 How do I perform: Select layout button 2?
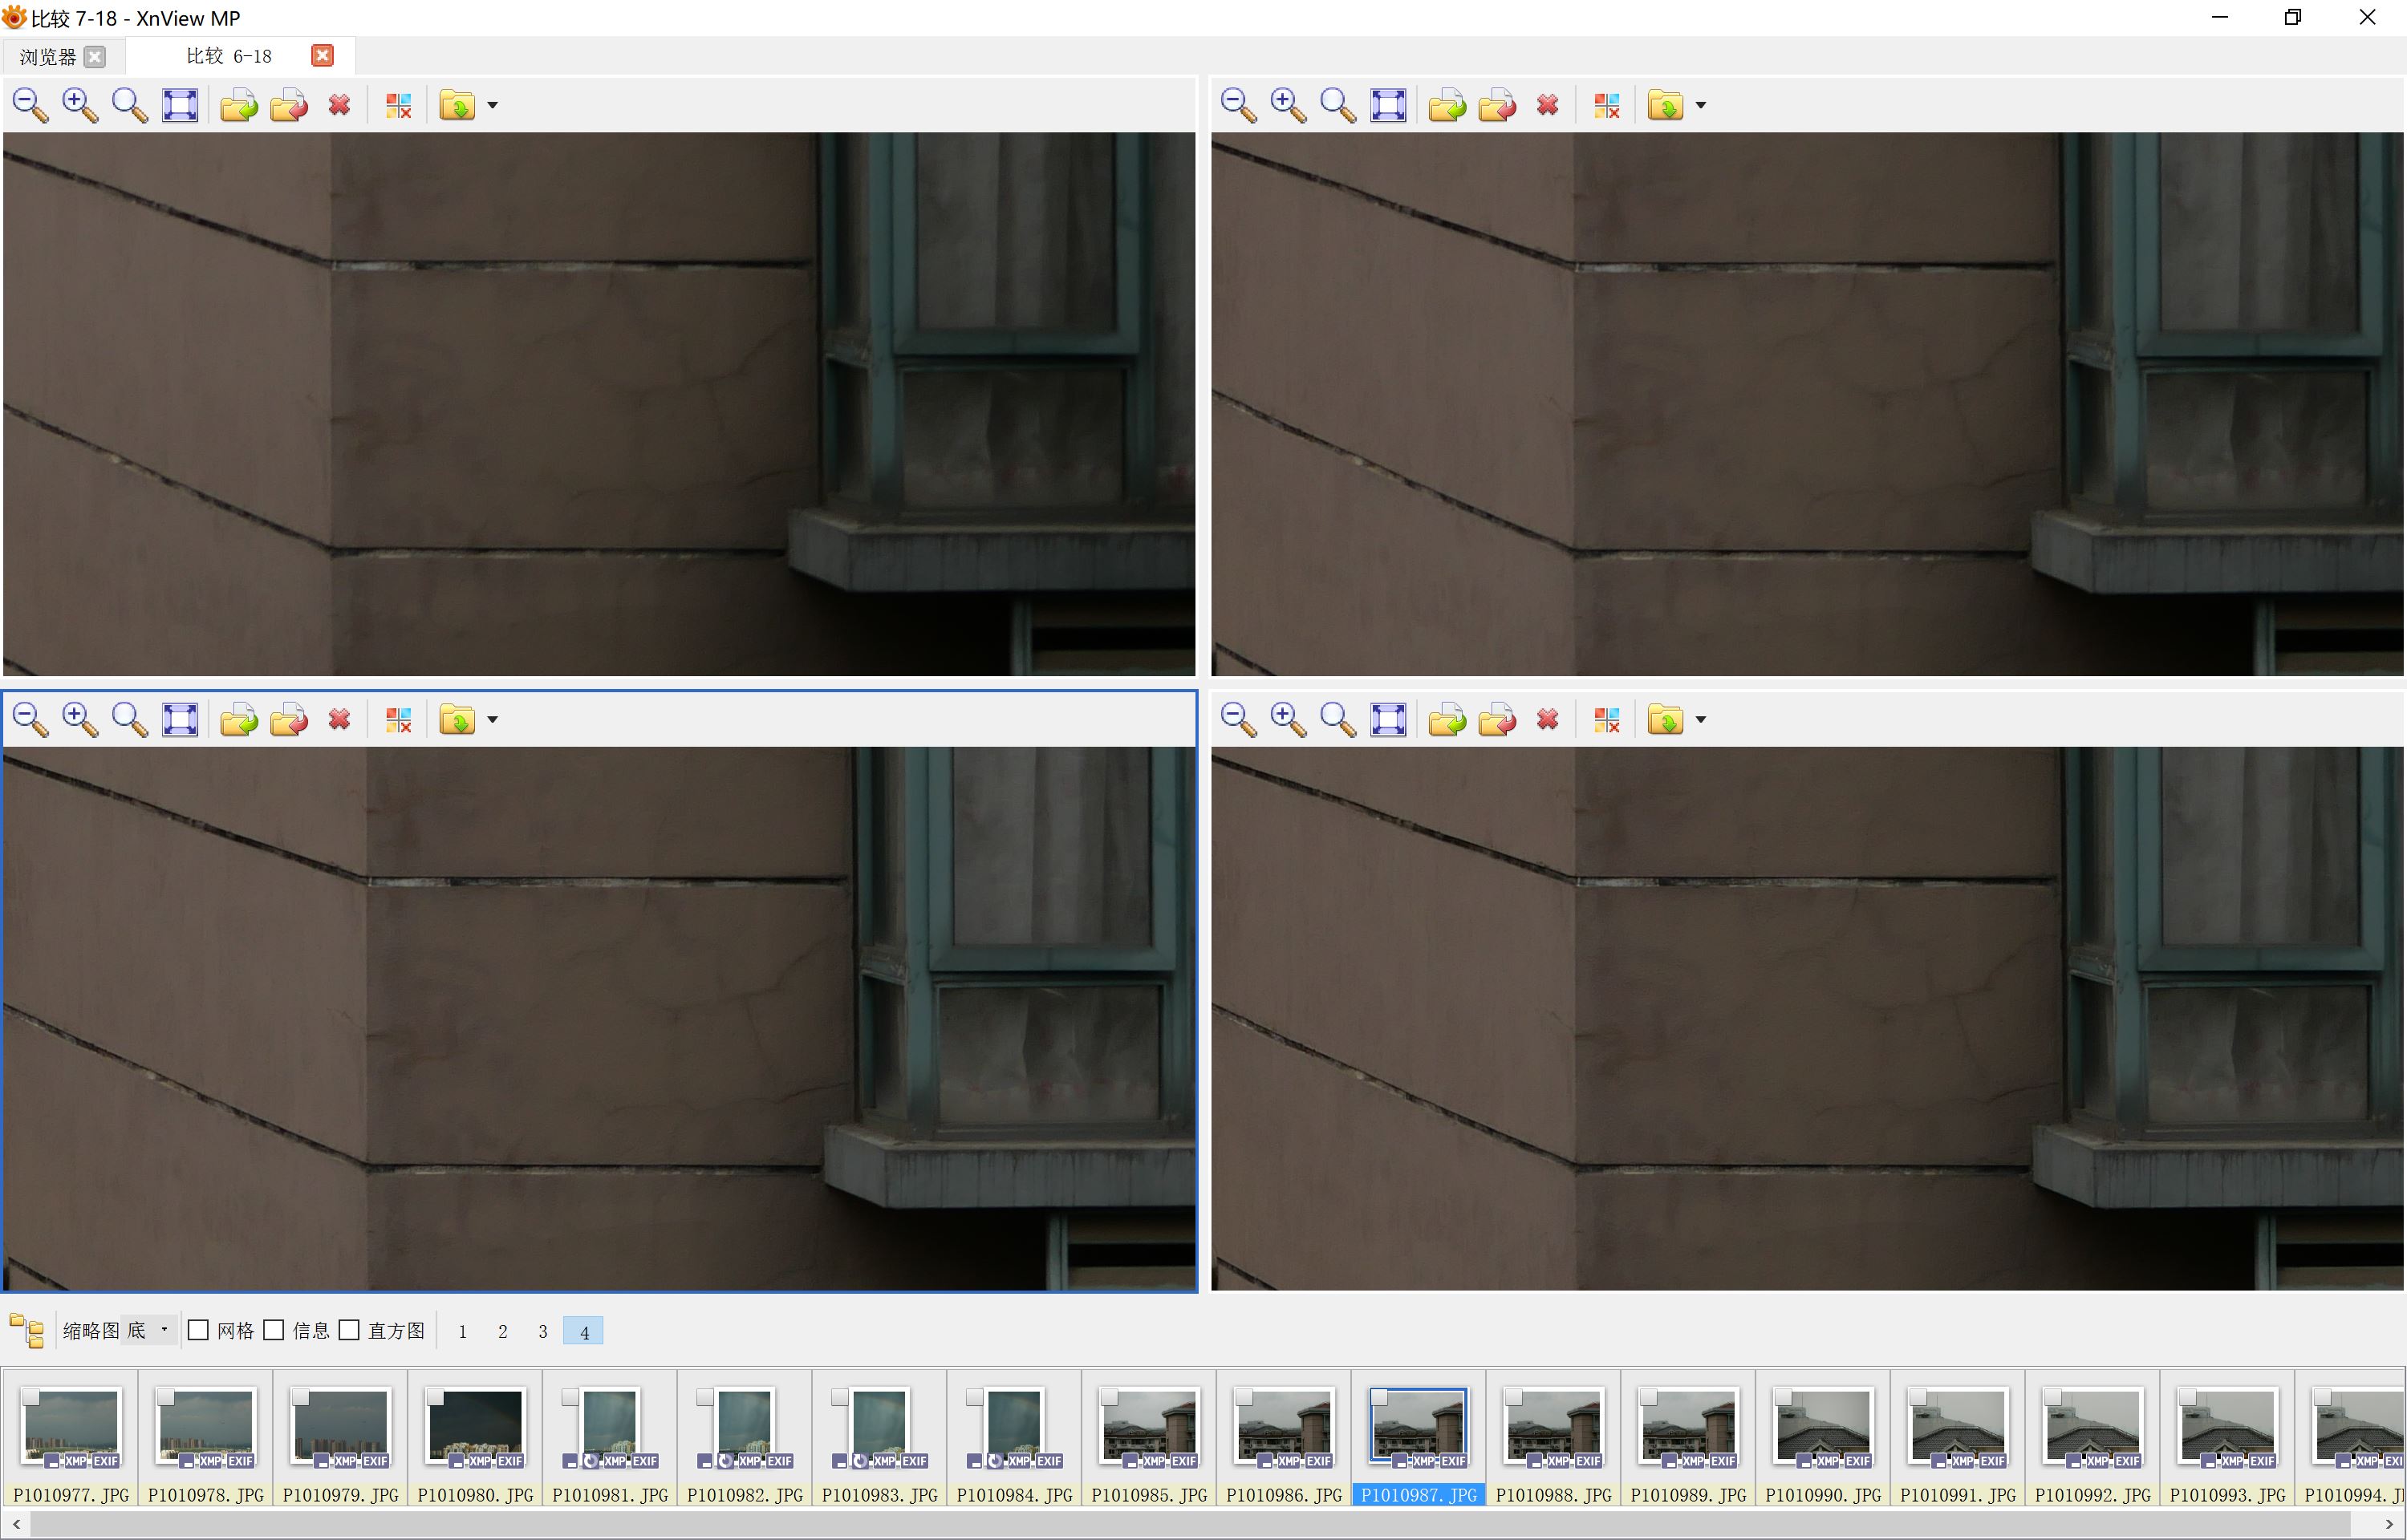(502, 1331)
